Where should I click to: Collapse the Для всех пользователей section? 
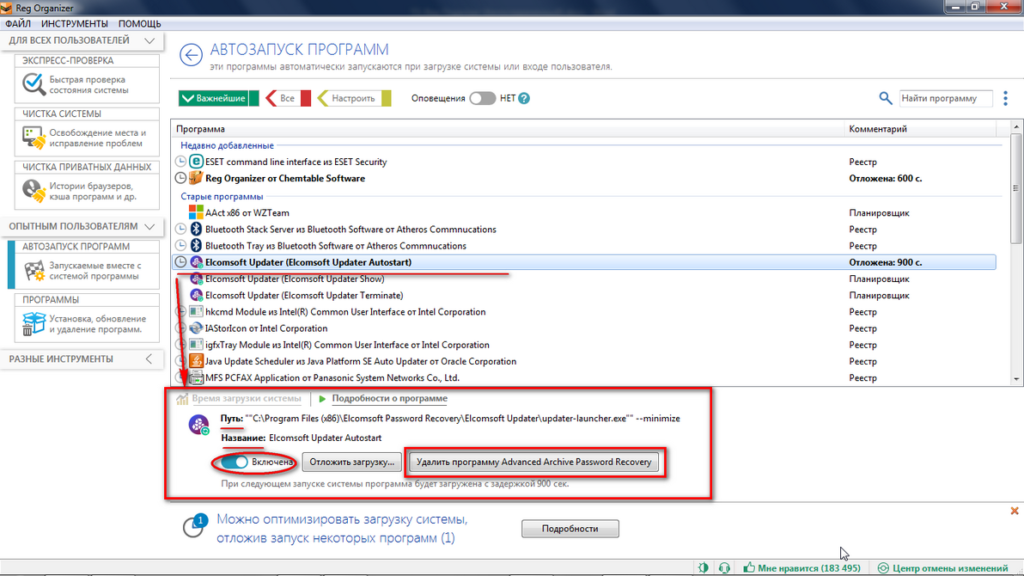tap(149, 40)
